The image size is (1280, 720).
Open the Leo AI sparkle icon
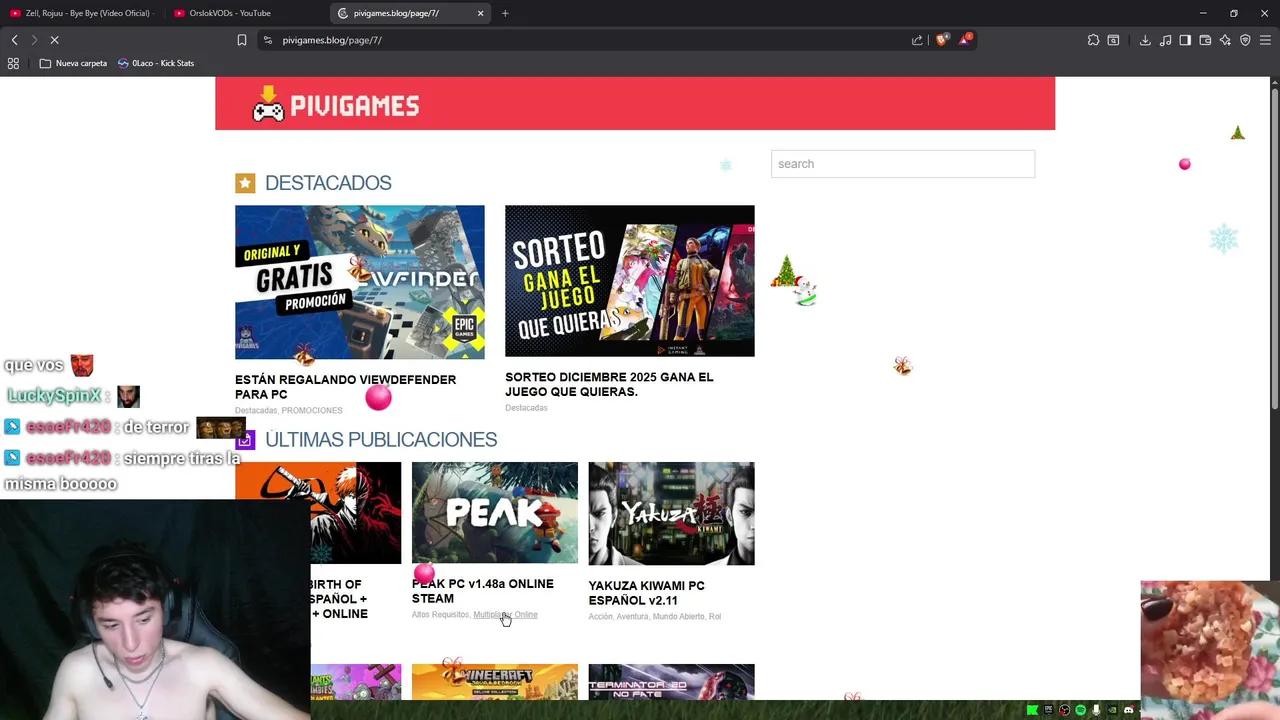1225,40
